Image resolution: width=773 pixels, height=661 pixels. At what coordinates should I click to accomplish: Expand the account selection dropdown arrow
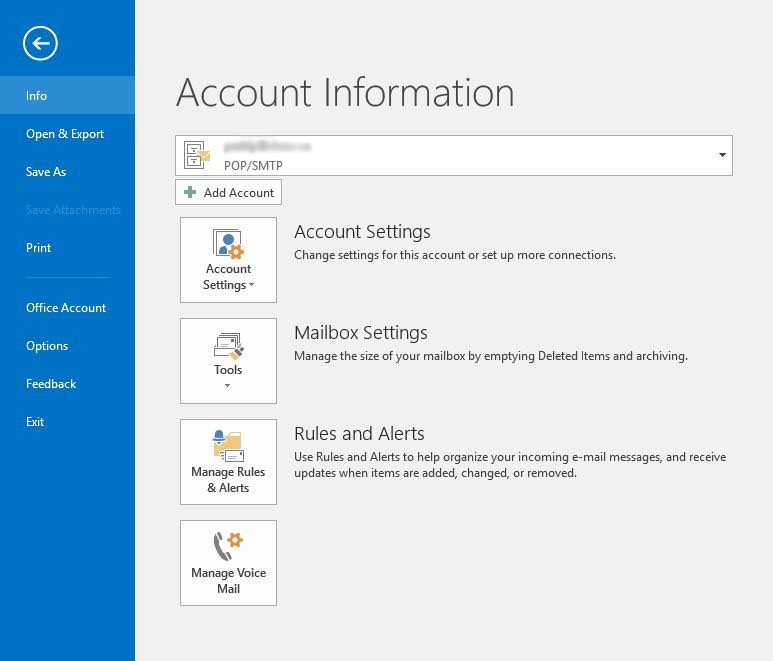pyautogui.click(x=722, y=156)
